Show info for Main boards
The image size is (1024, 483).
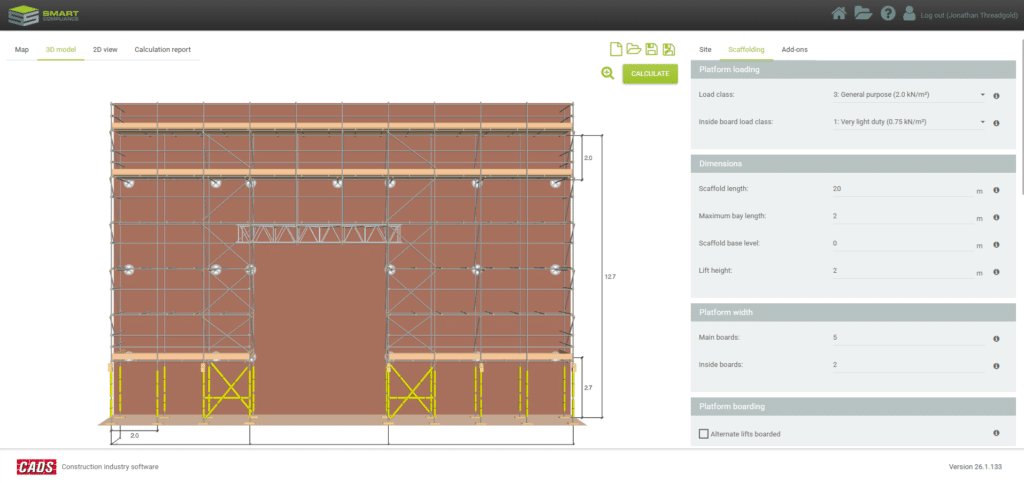pos(997,339)
